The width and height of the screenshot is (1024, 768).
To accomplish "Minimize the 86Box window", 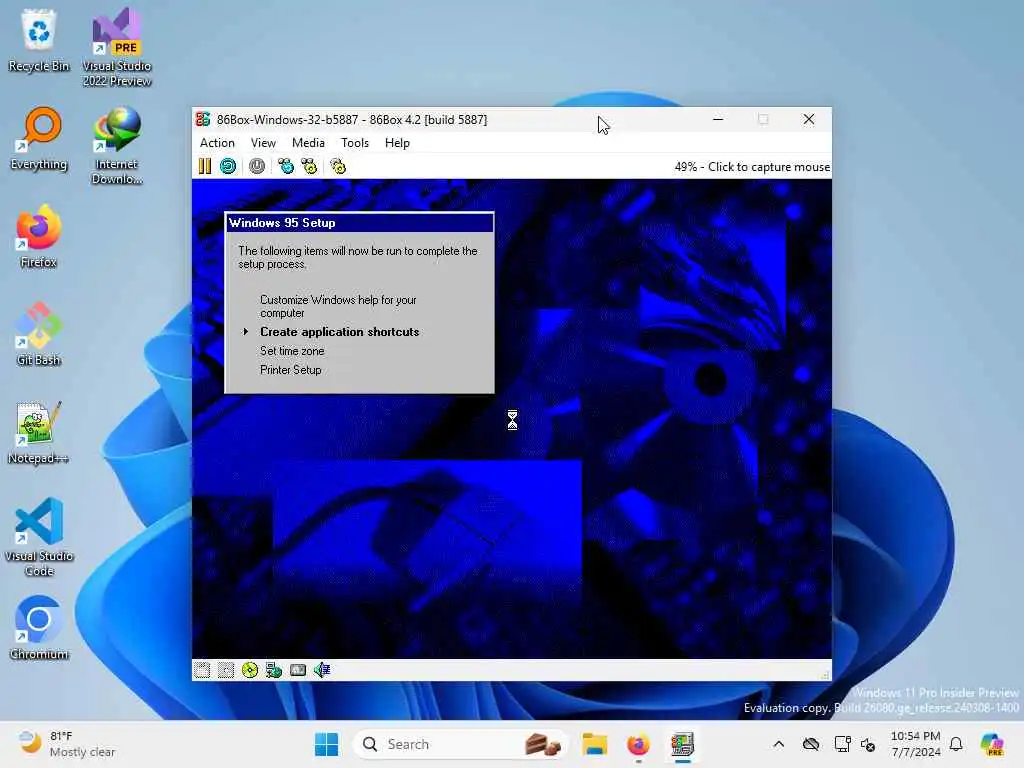I will click(718, 120).
